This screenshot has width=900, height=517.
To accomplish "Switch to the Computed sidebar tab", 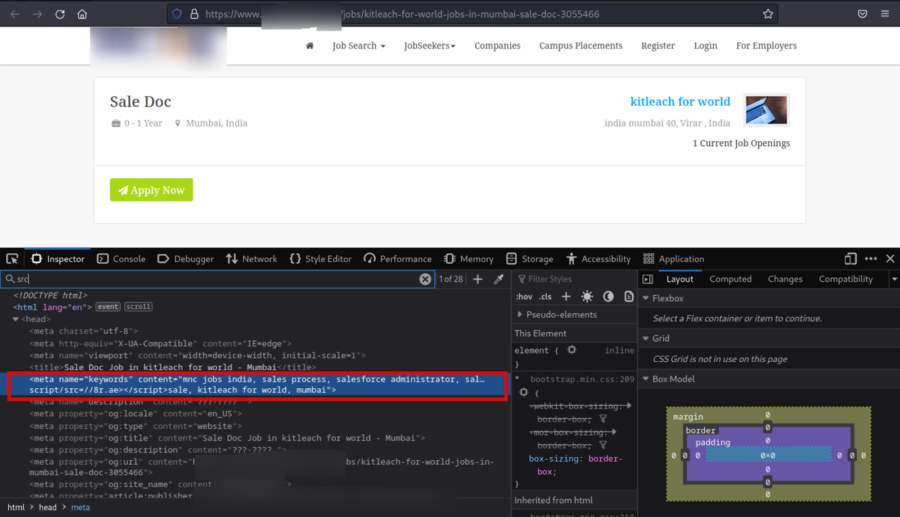I will tap(730, 279).
